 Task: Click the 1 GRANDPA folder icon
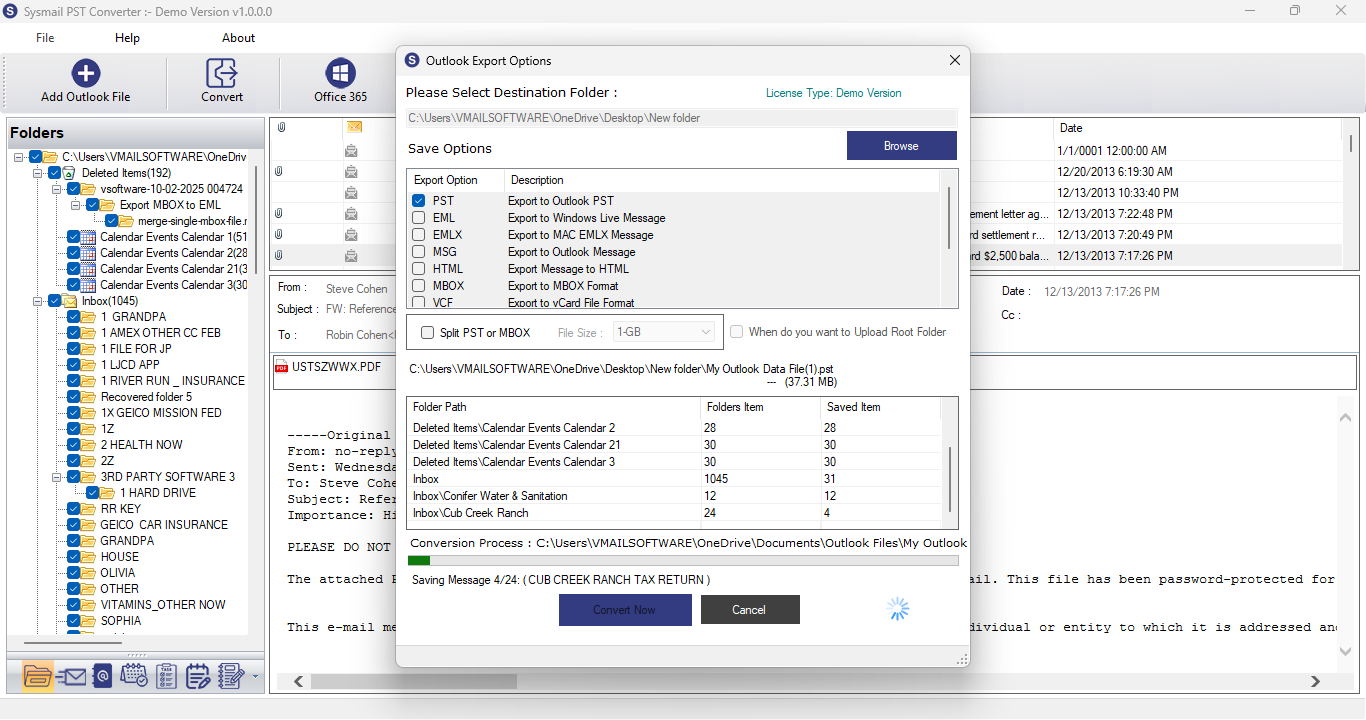pos(90,317)
